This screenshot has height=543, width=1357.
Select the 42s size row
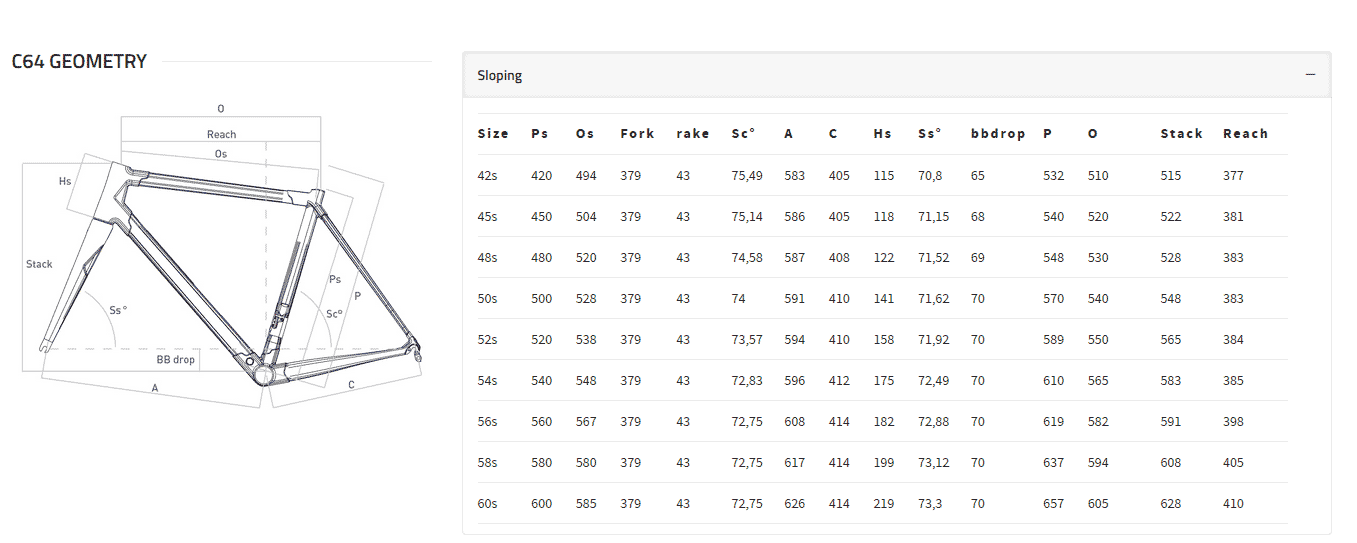point(882,176)
